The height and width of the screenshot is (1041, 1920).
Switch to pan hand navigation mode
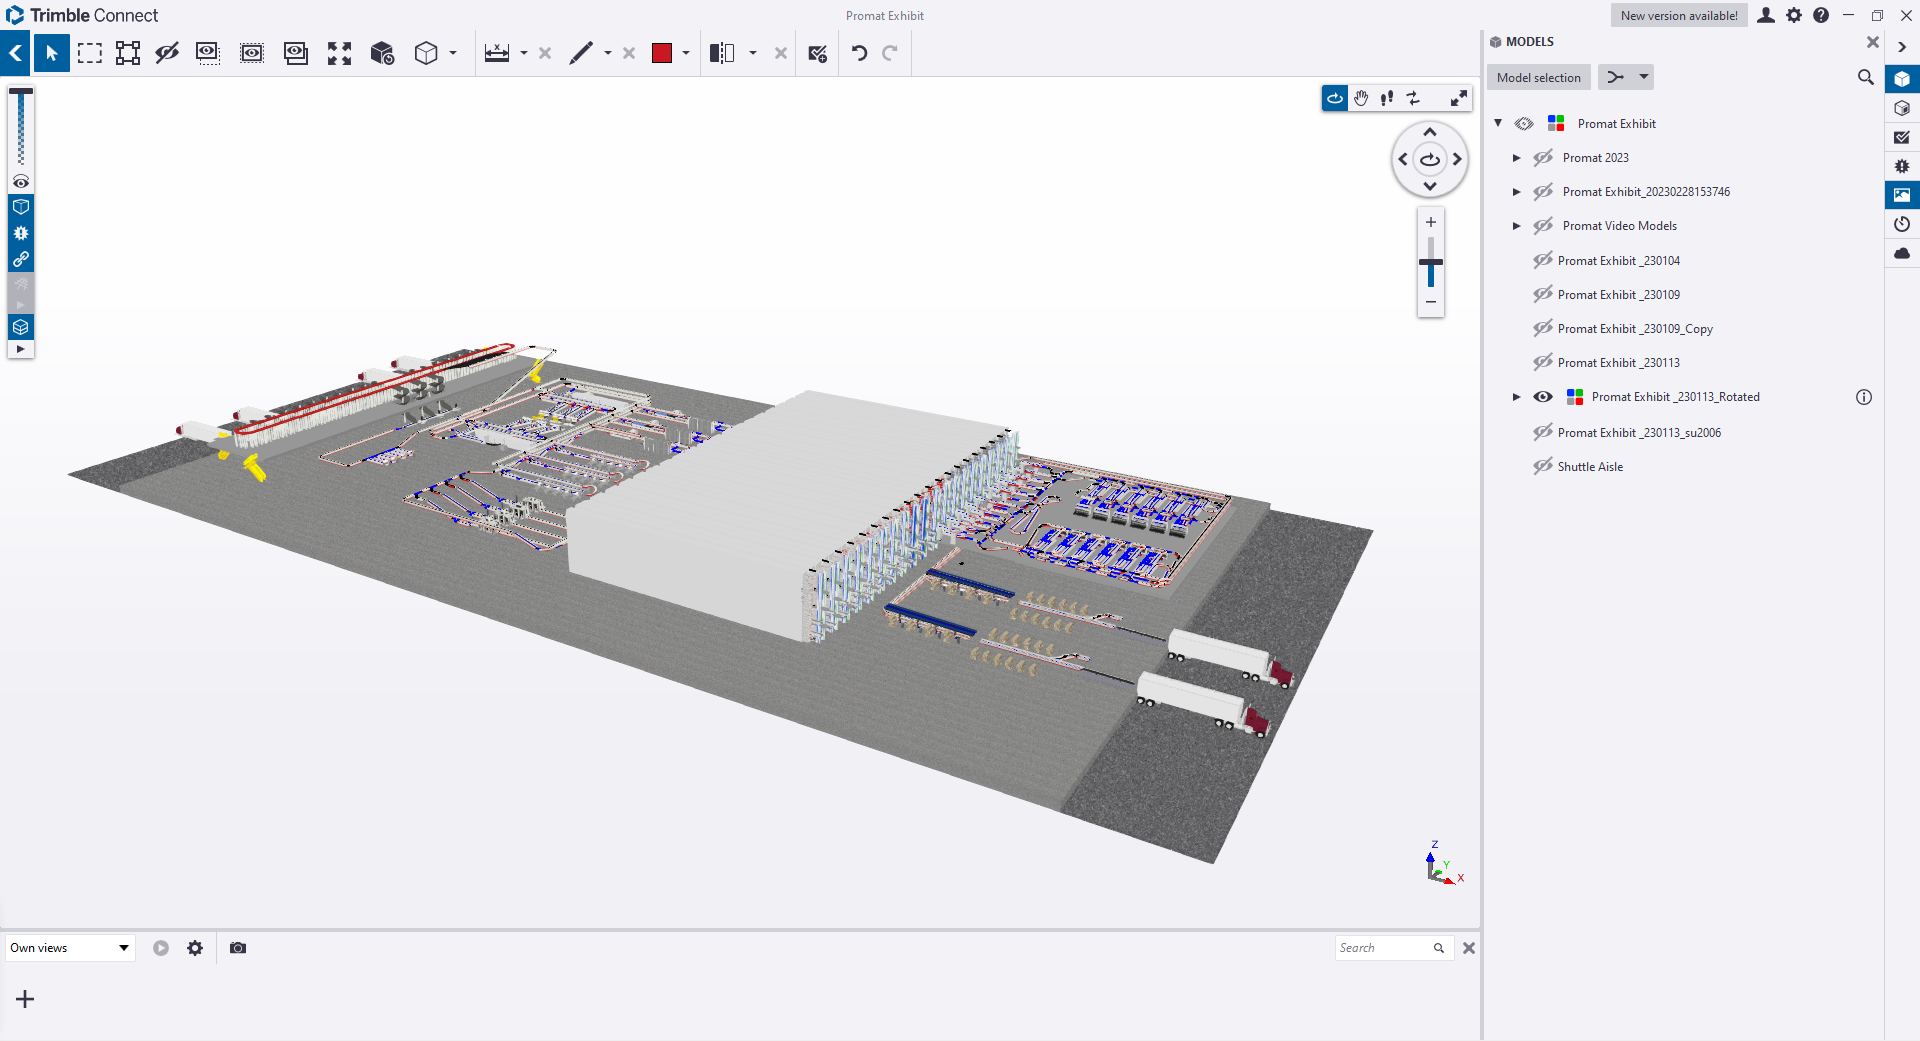(x=1361, y=98)
